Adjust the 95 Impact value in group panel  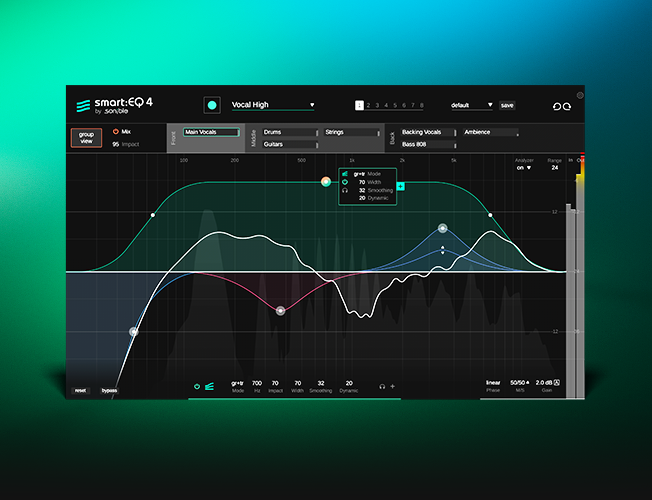[116, 144]
